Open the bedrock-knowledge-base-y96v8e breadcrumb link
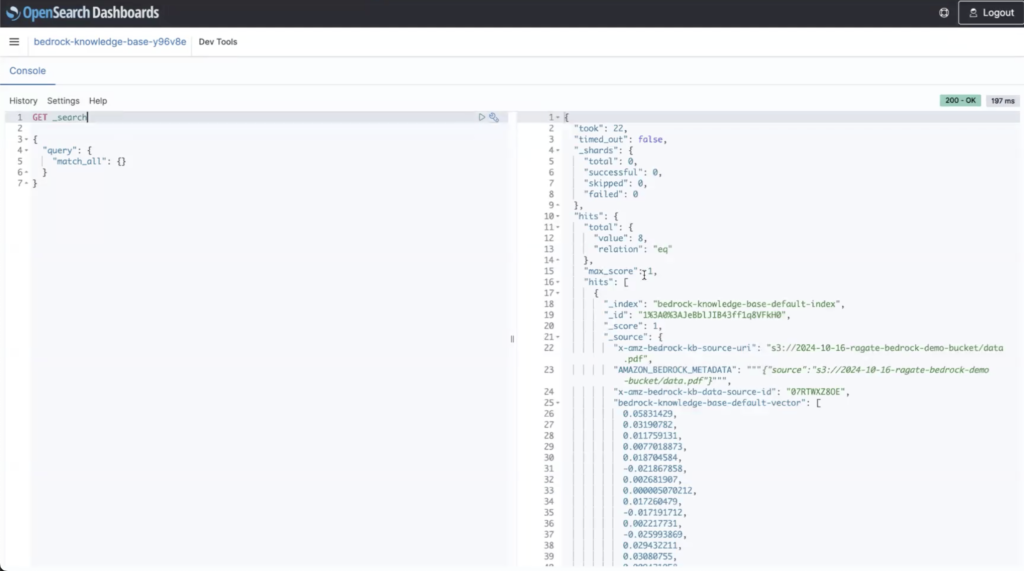1024x571 pixels. click(x=110, y=42)
